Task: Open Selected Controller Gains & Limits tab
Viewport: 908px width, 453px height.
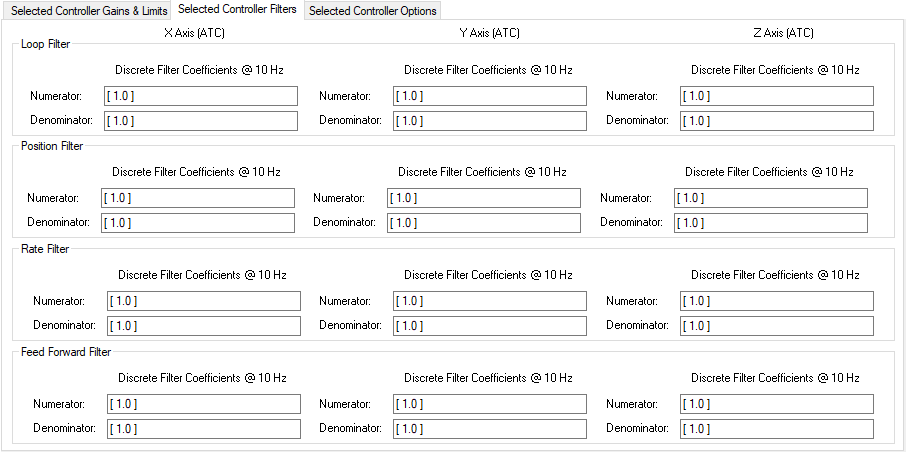Action: point(89,11)
